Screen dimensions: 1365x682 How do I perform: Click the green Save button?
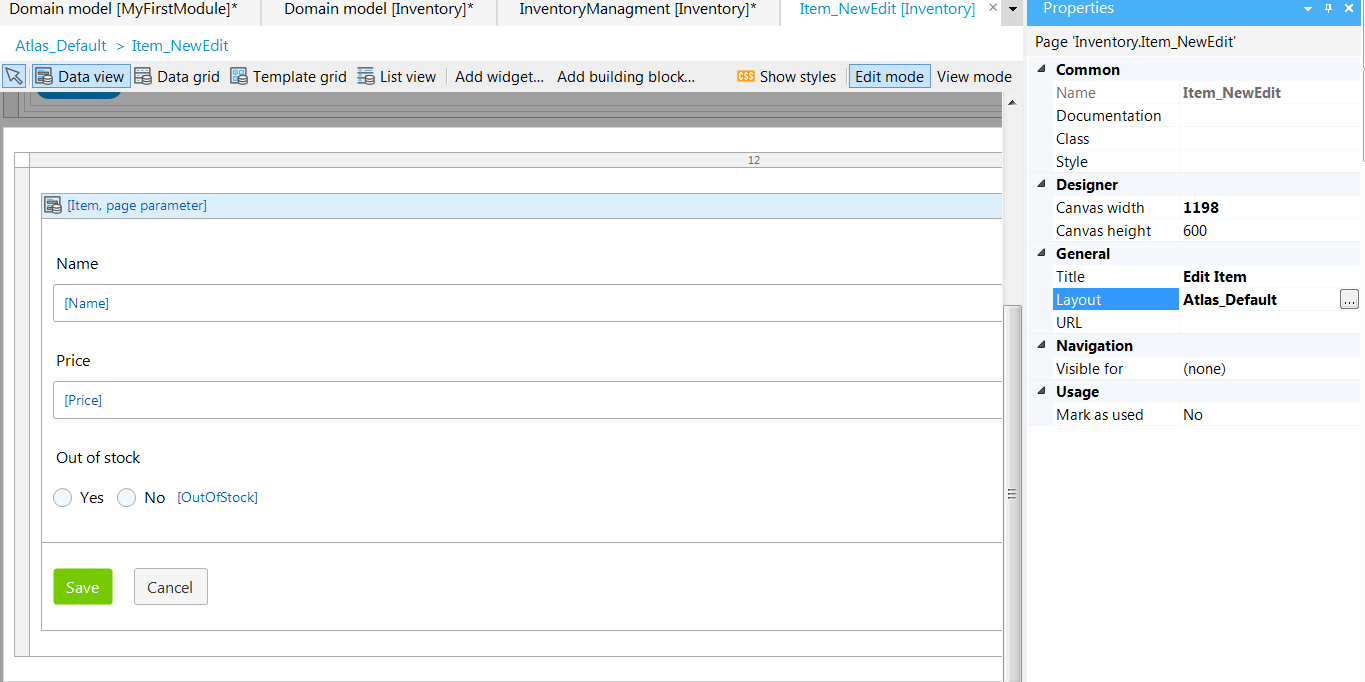coord(82,587)
